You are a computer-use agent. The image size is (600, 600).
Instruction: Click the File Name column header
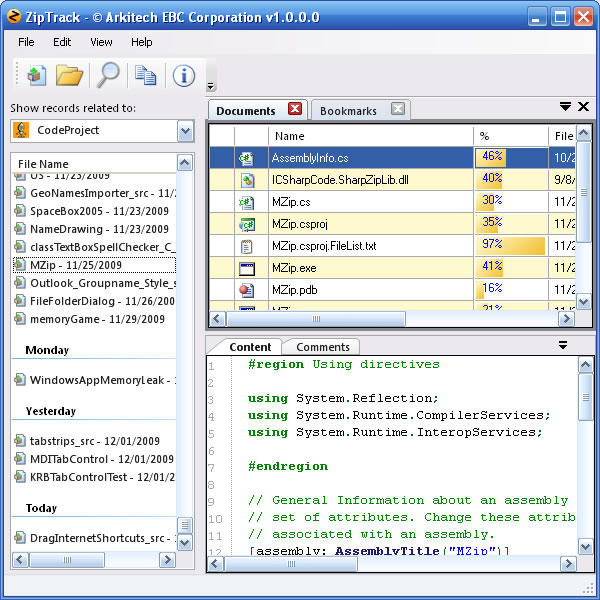click(x=94, y=164)
